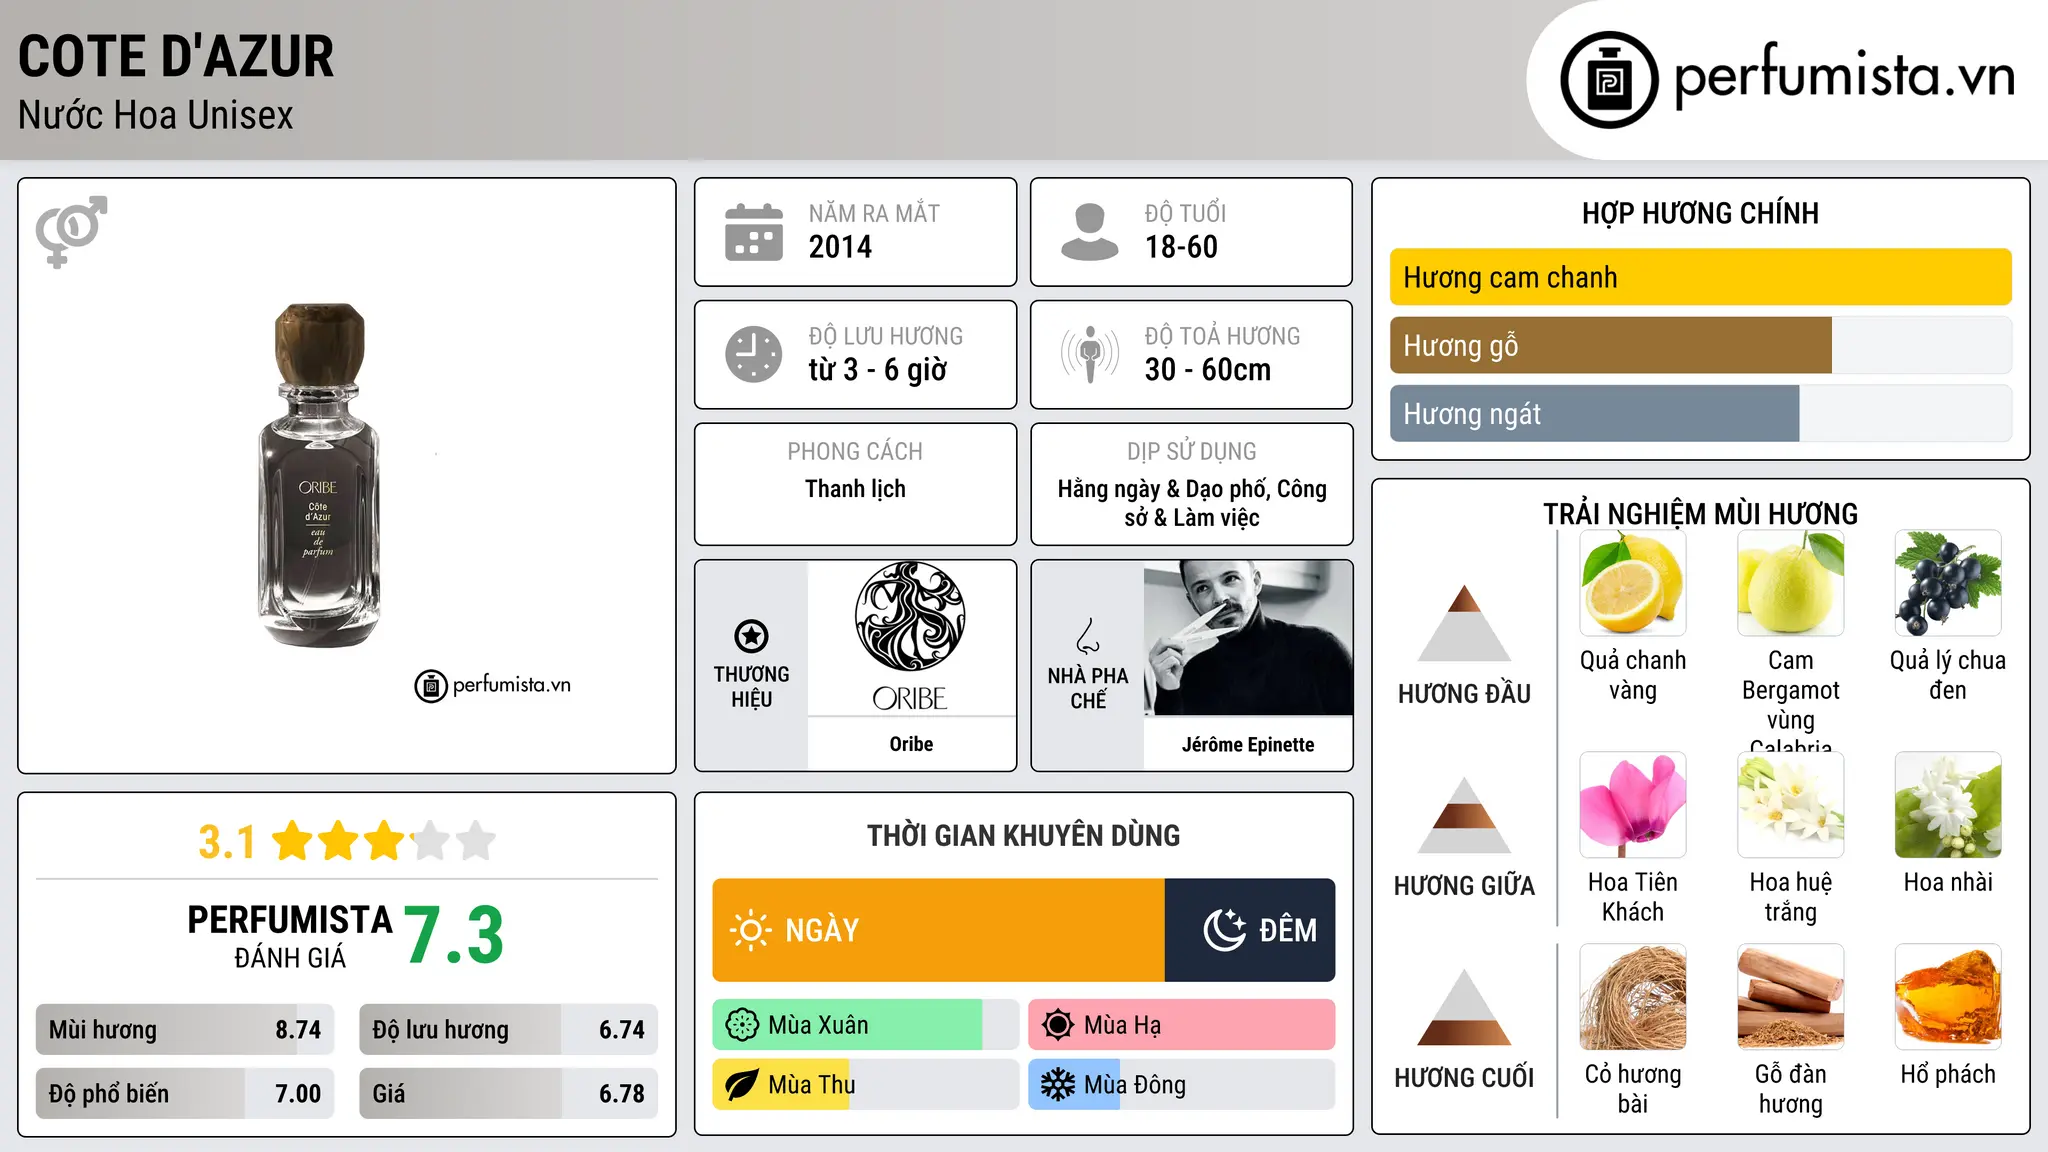Click the Giá 6.78 score bar
The width and height of the screenshot is (2048, 1152).
508,1094
